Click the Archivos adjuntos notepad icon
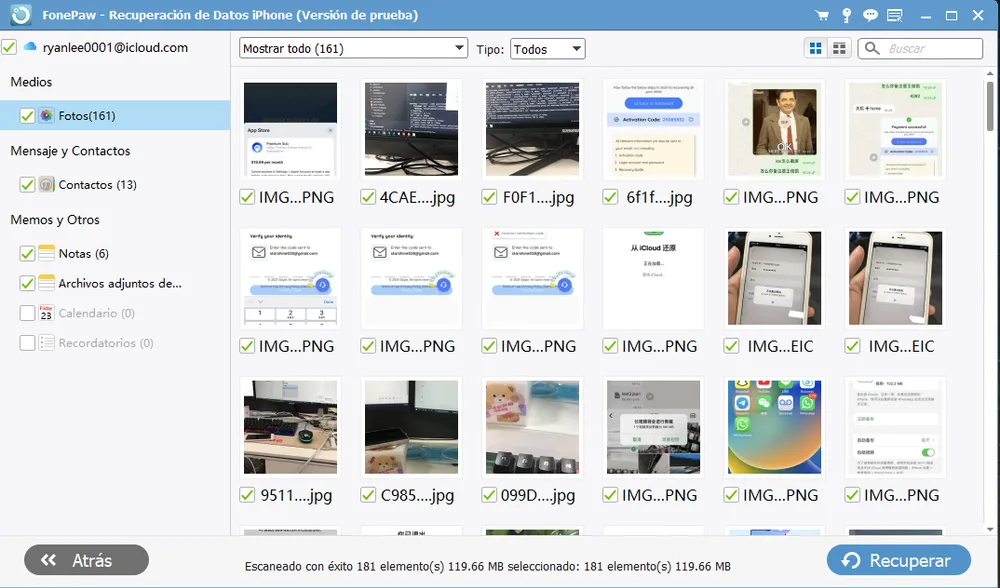 (46, 283)
